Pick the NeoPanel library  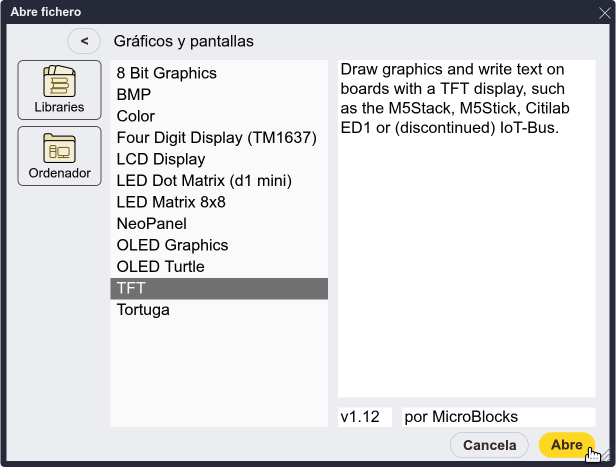coord(219,223)
